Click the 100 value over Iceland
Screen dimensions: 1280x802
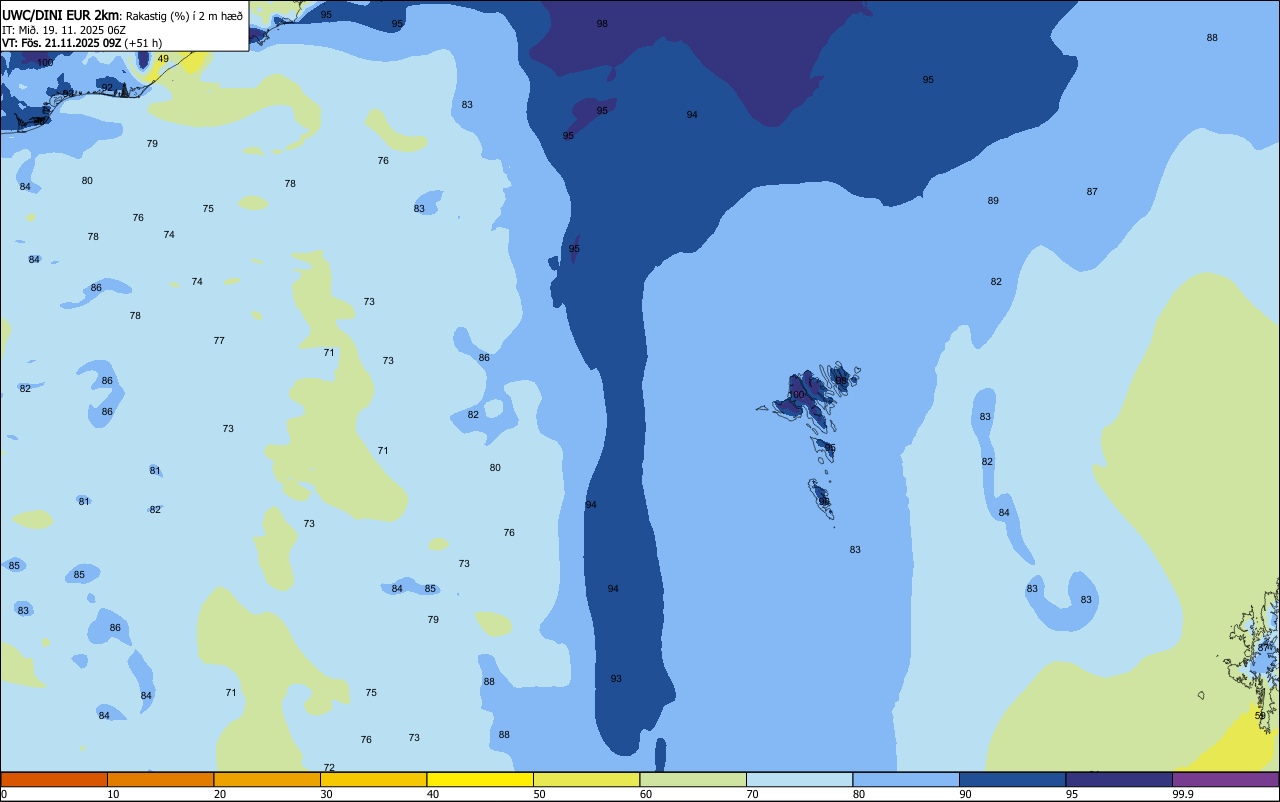[45, 63]
